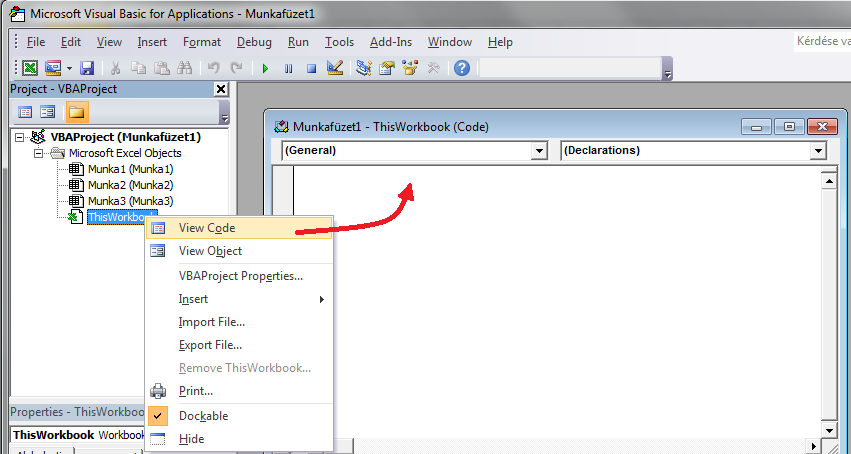Click code window scroll down arrow

(829, 431)
